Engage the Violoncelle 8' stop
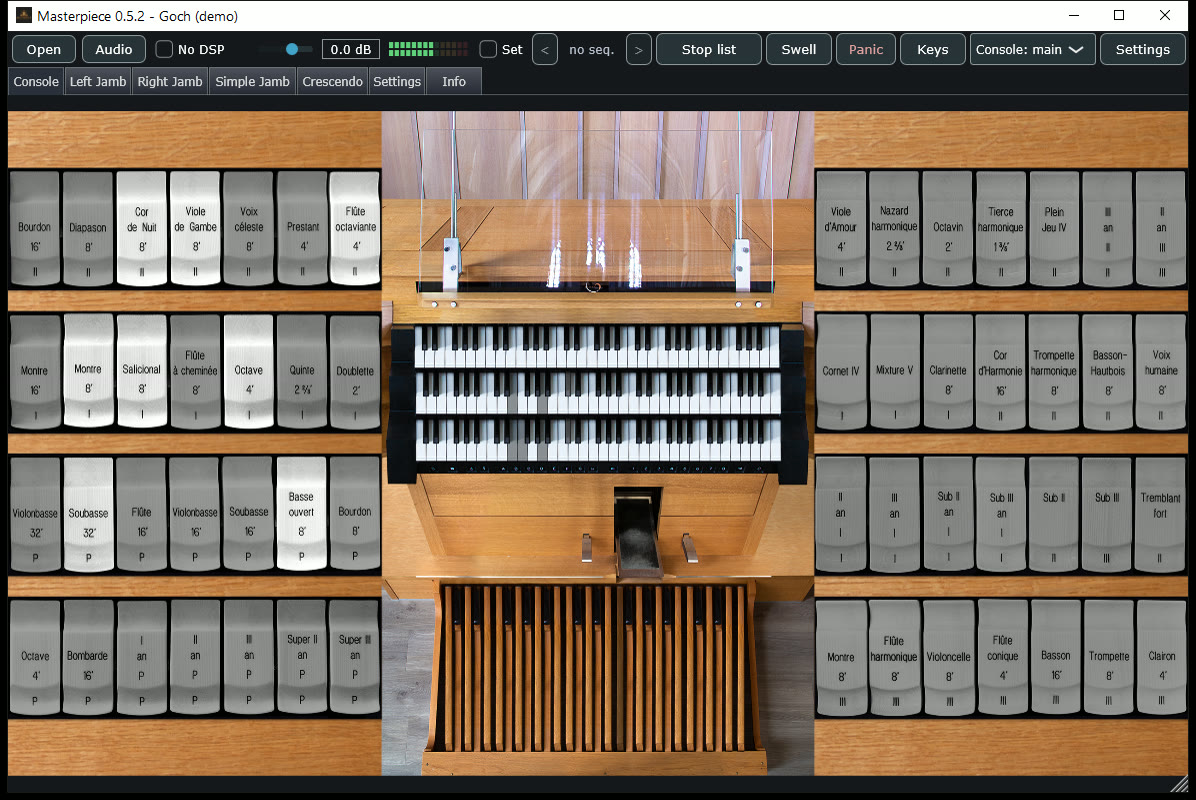 tap(949, 658)
